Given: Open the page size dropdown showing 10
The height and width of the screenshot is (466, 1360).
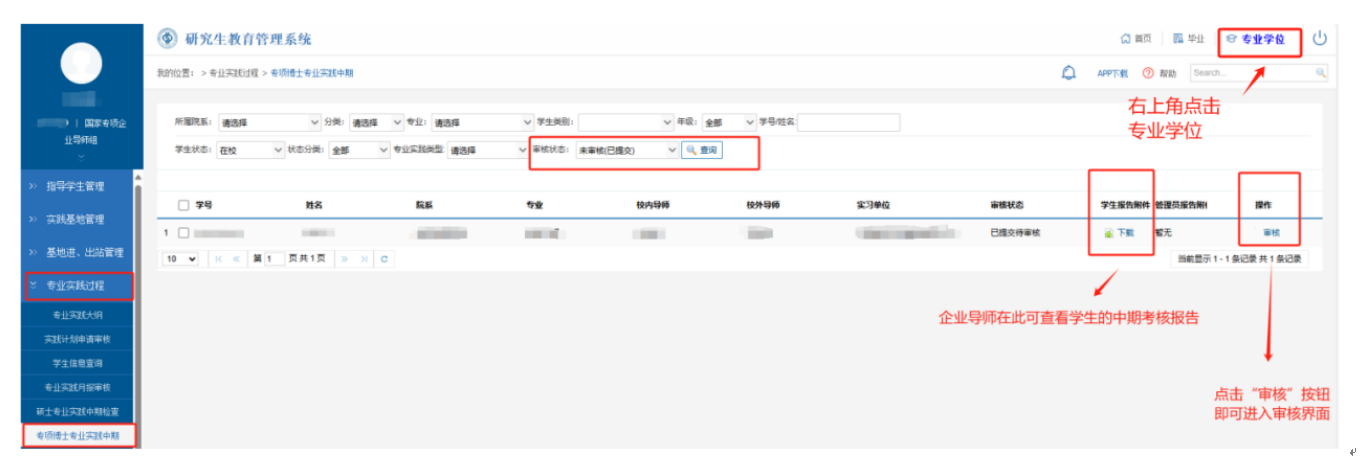Looking at the screenshot, I should click(181, 259).
